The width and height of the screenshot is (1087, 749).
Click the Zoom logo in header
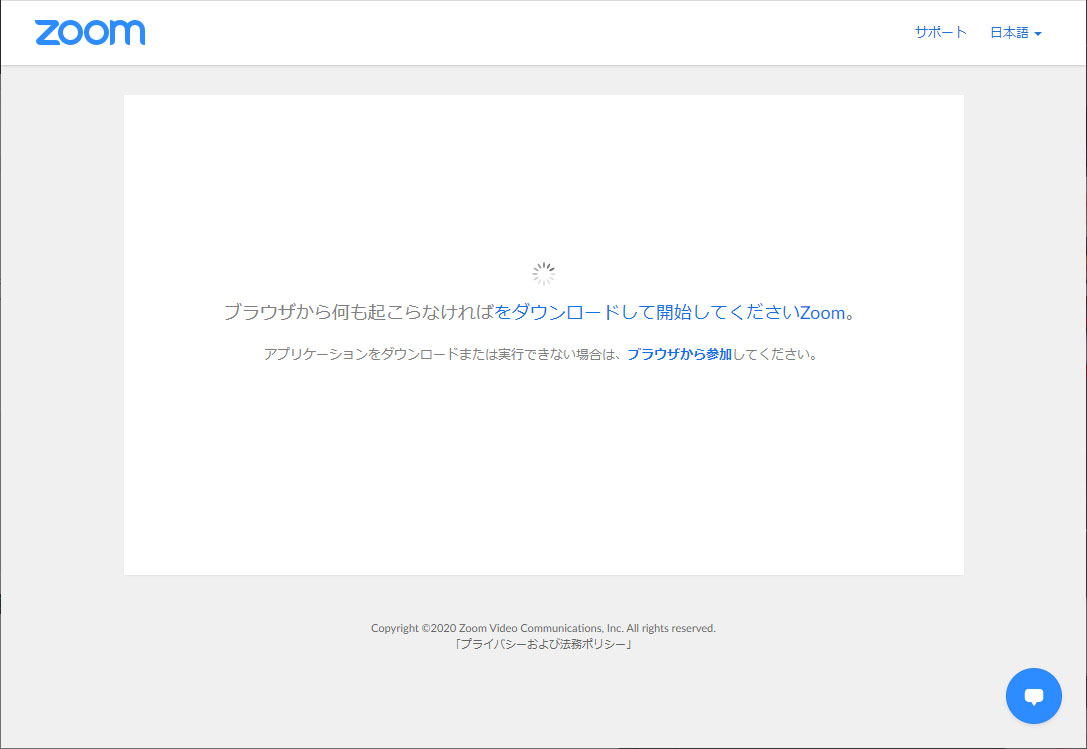pos(90,33)
